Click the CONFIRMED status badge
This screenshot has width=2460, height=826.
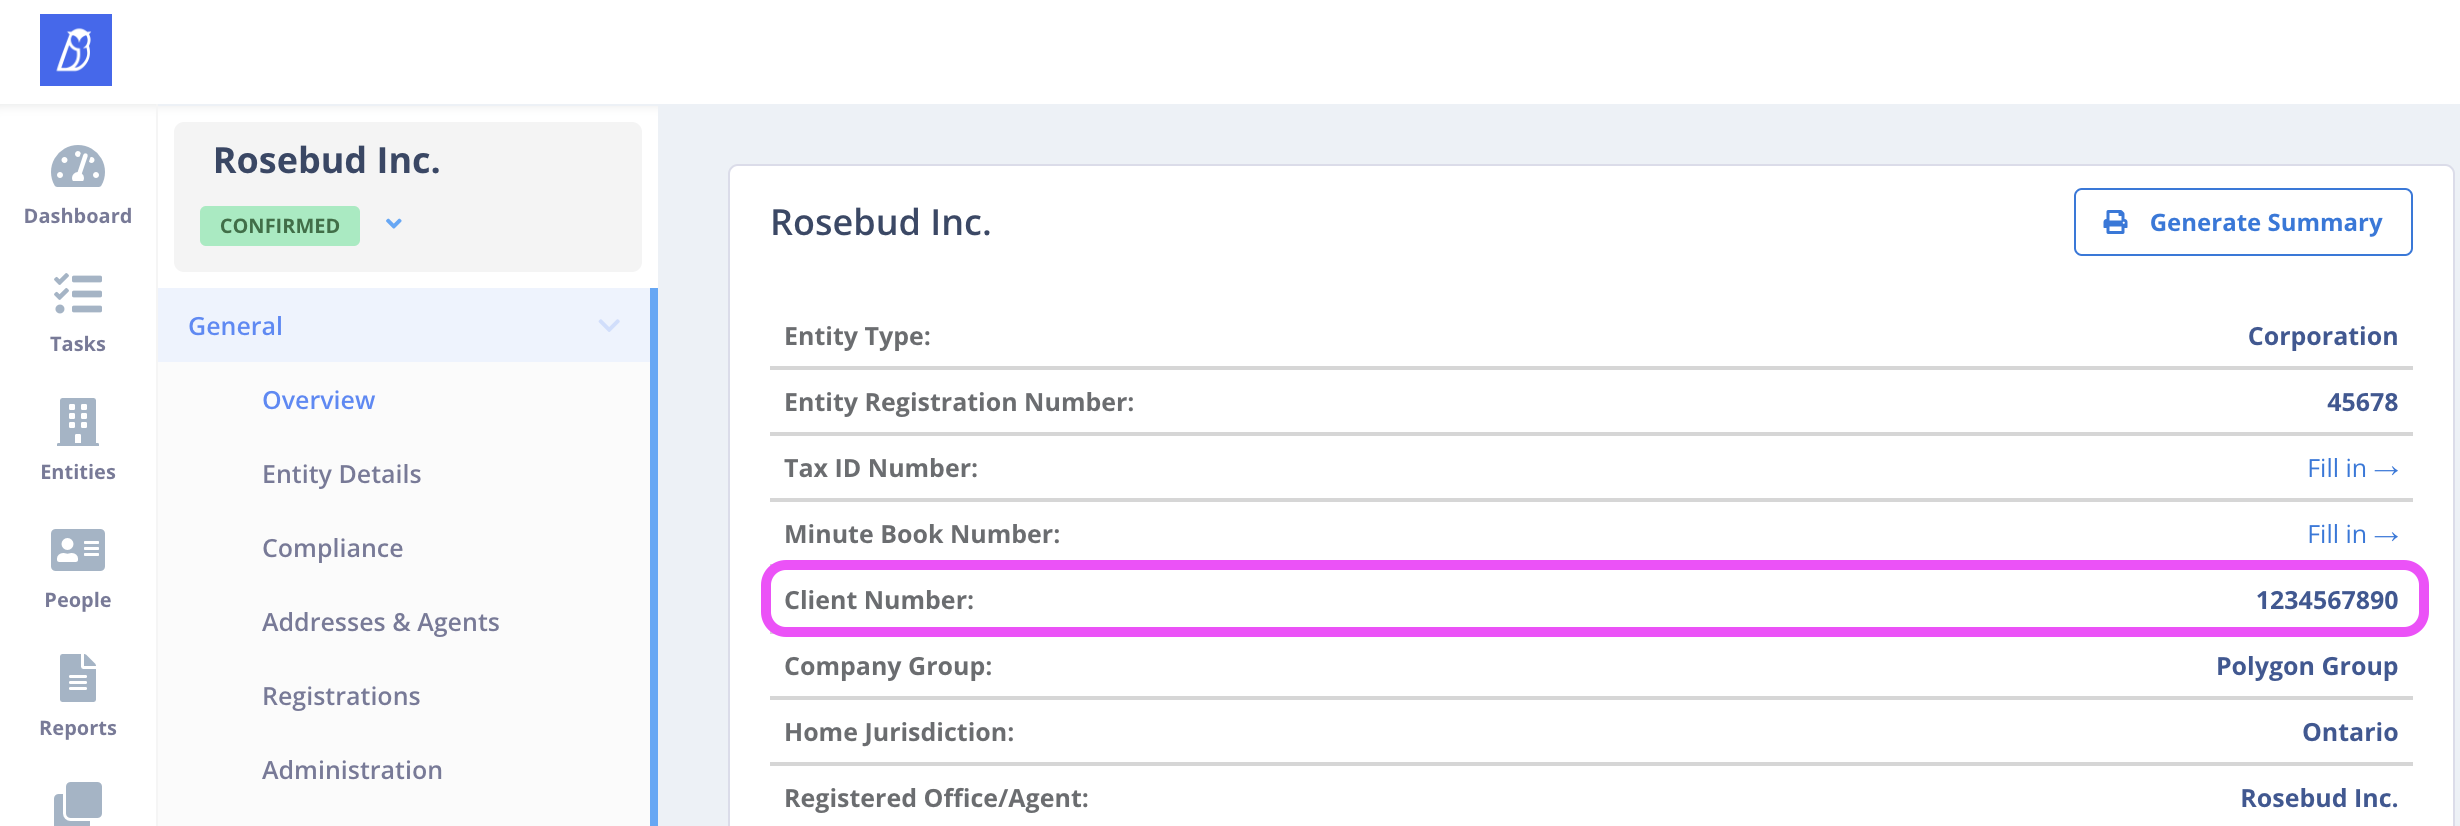pyautogui.click(x=280, y=226)
